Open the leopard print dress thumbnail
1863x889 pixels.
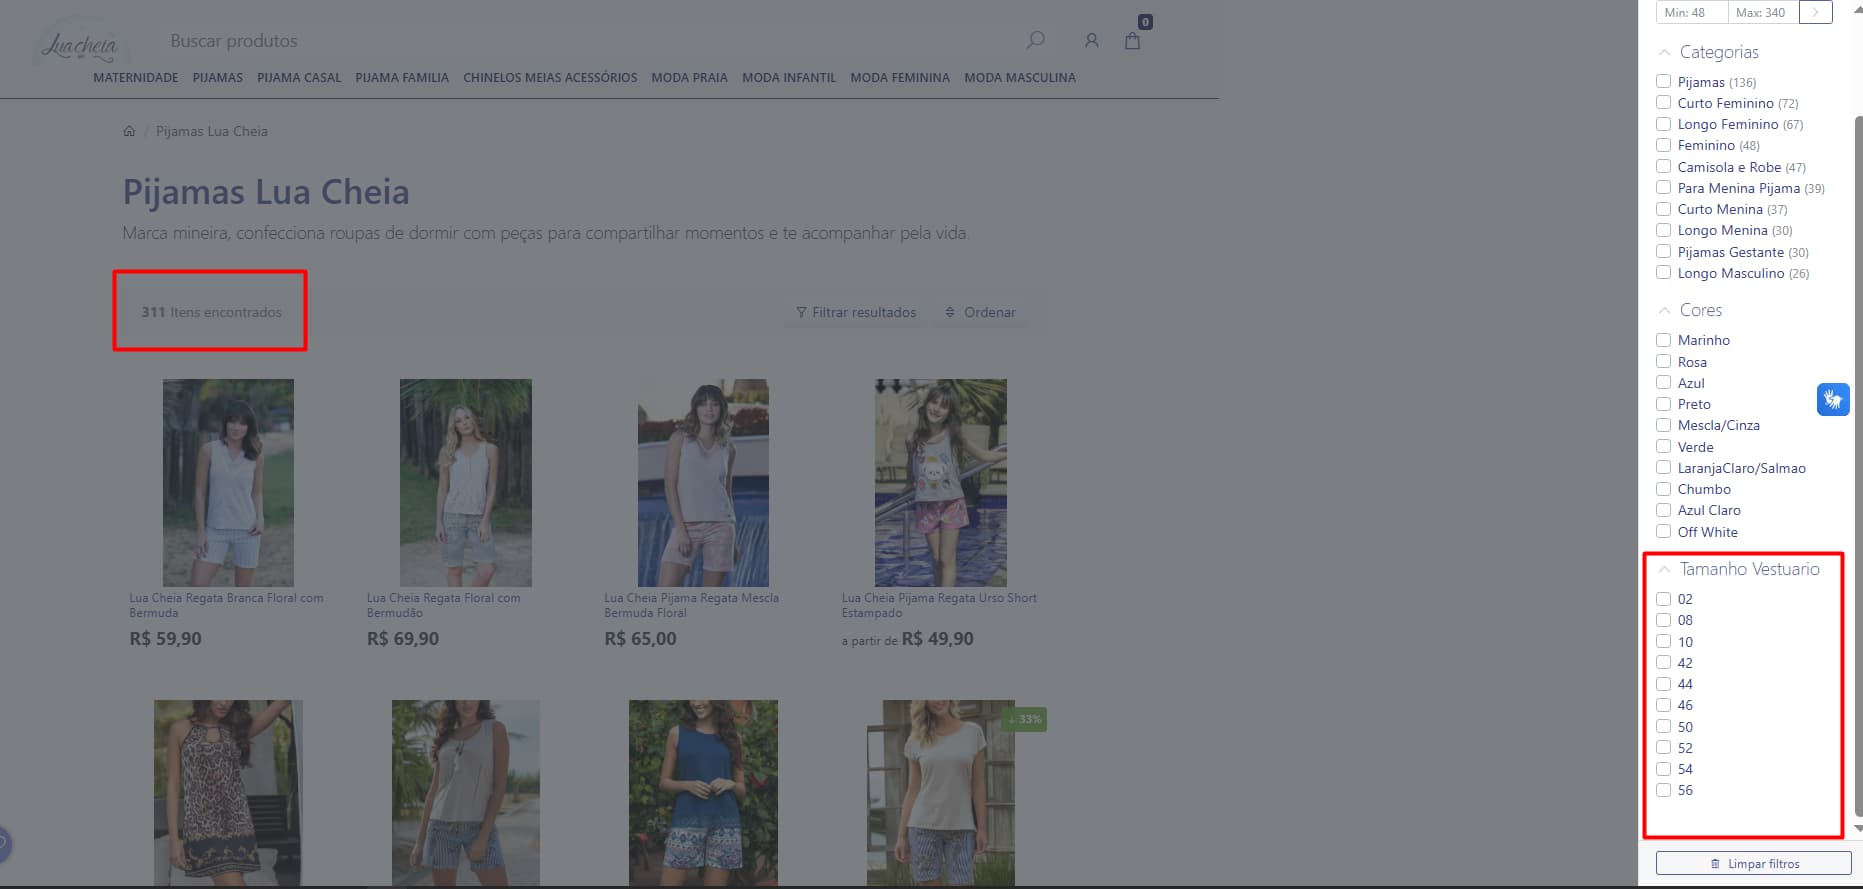pos(228,792)
